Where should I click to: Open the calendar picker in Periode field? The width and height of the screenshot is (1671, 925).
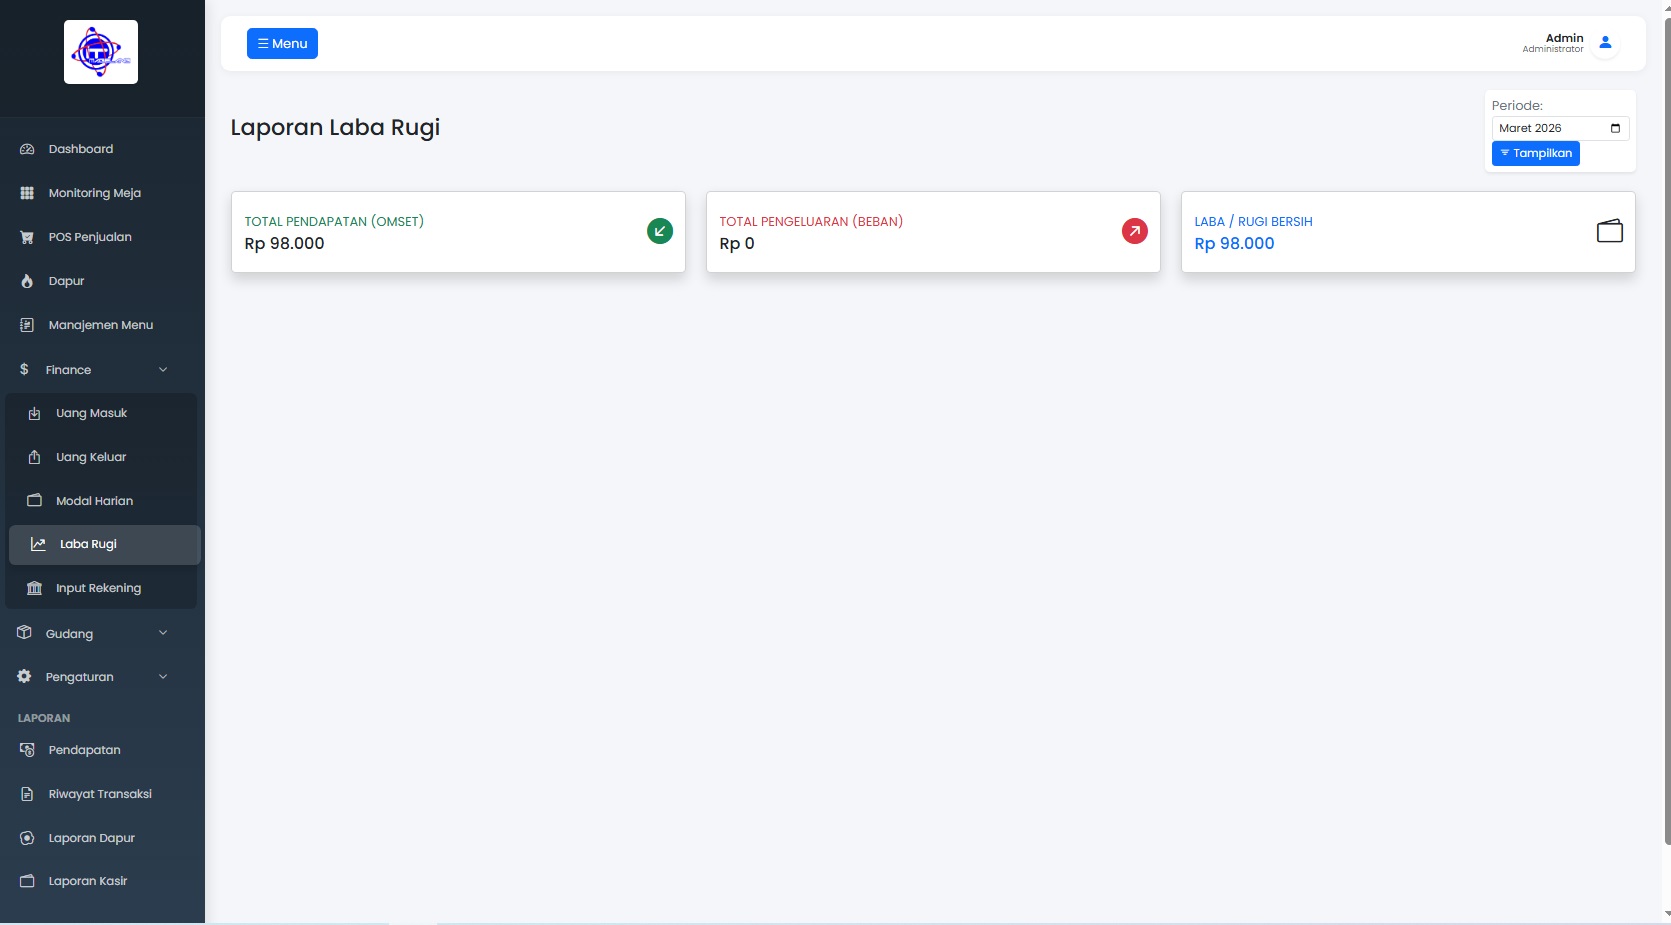(x=1615, y=128)
